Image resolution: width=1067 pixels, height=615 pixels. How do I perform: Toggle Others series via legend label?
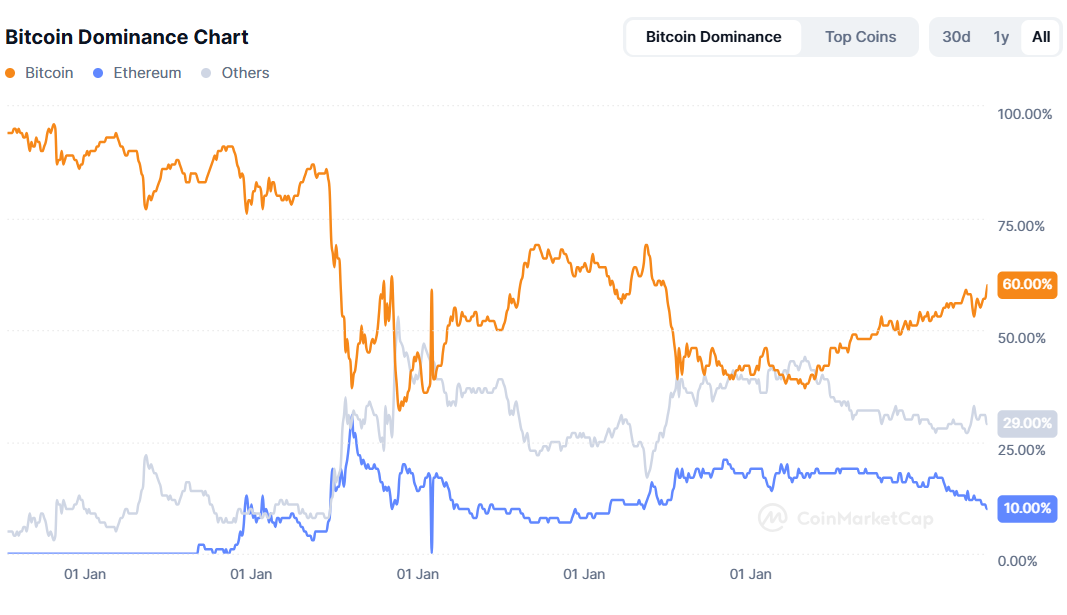[245, 73]
